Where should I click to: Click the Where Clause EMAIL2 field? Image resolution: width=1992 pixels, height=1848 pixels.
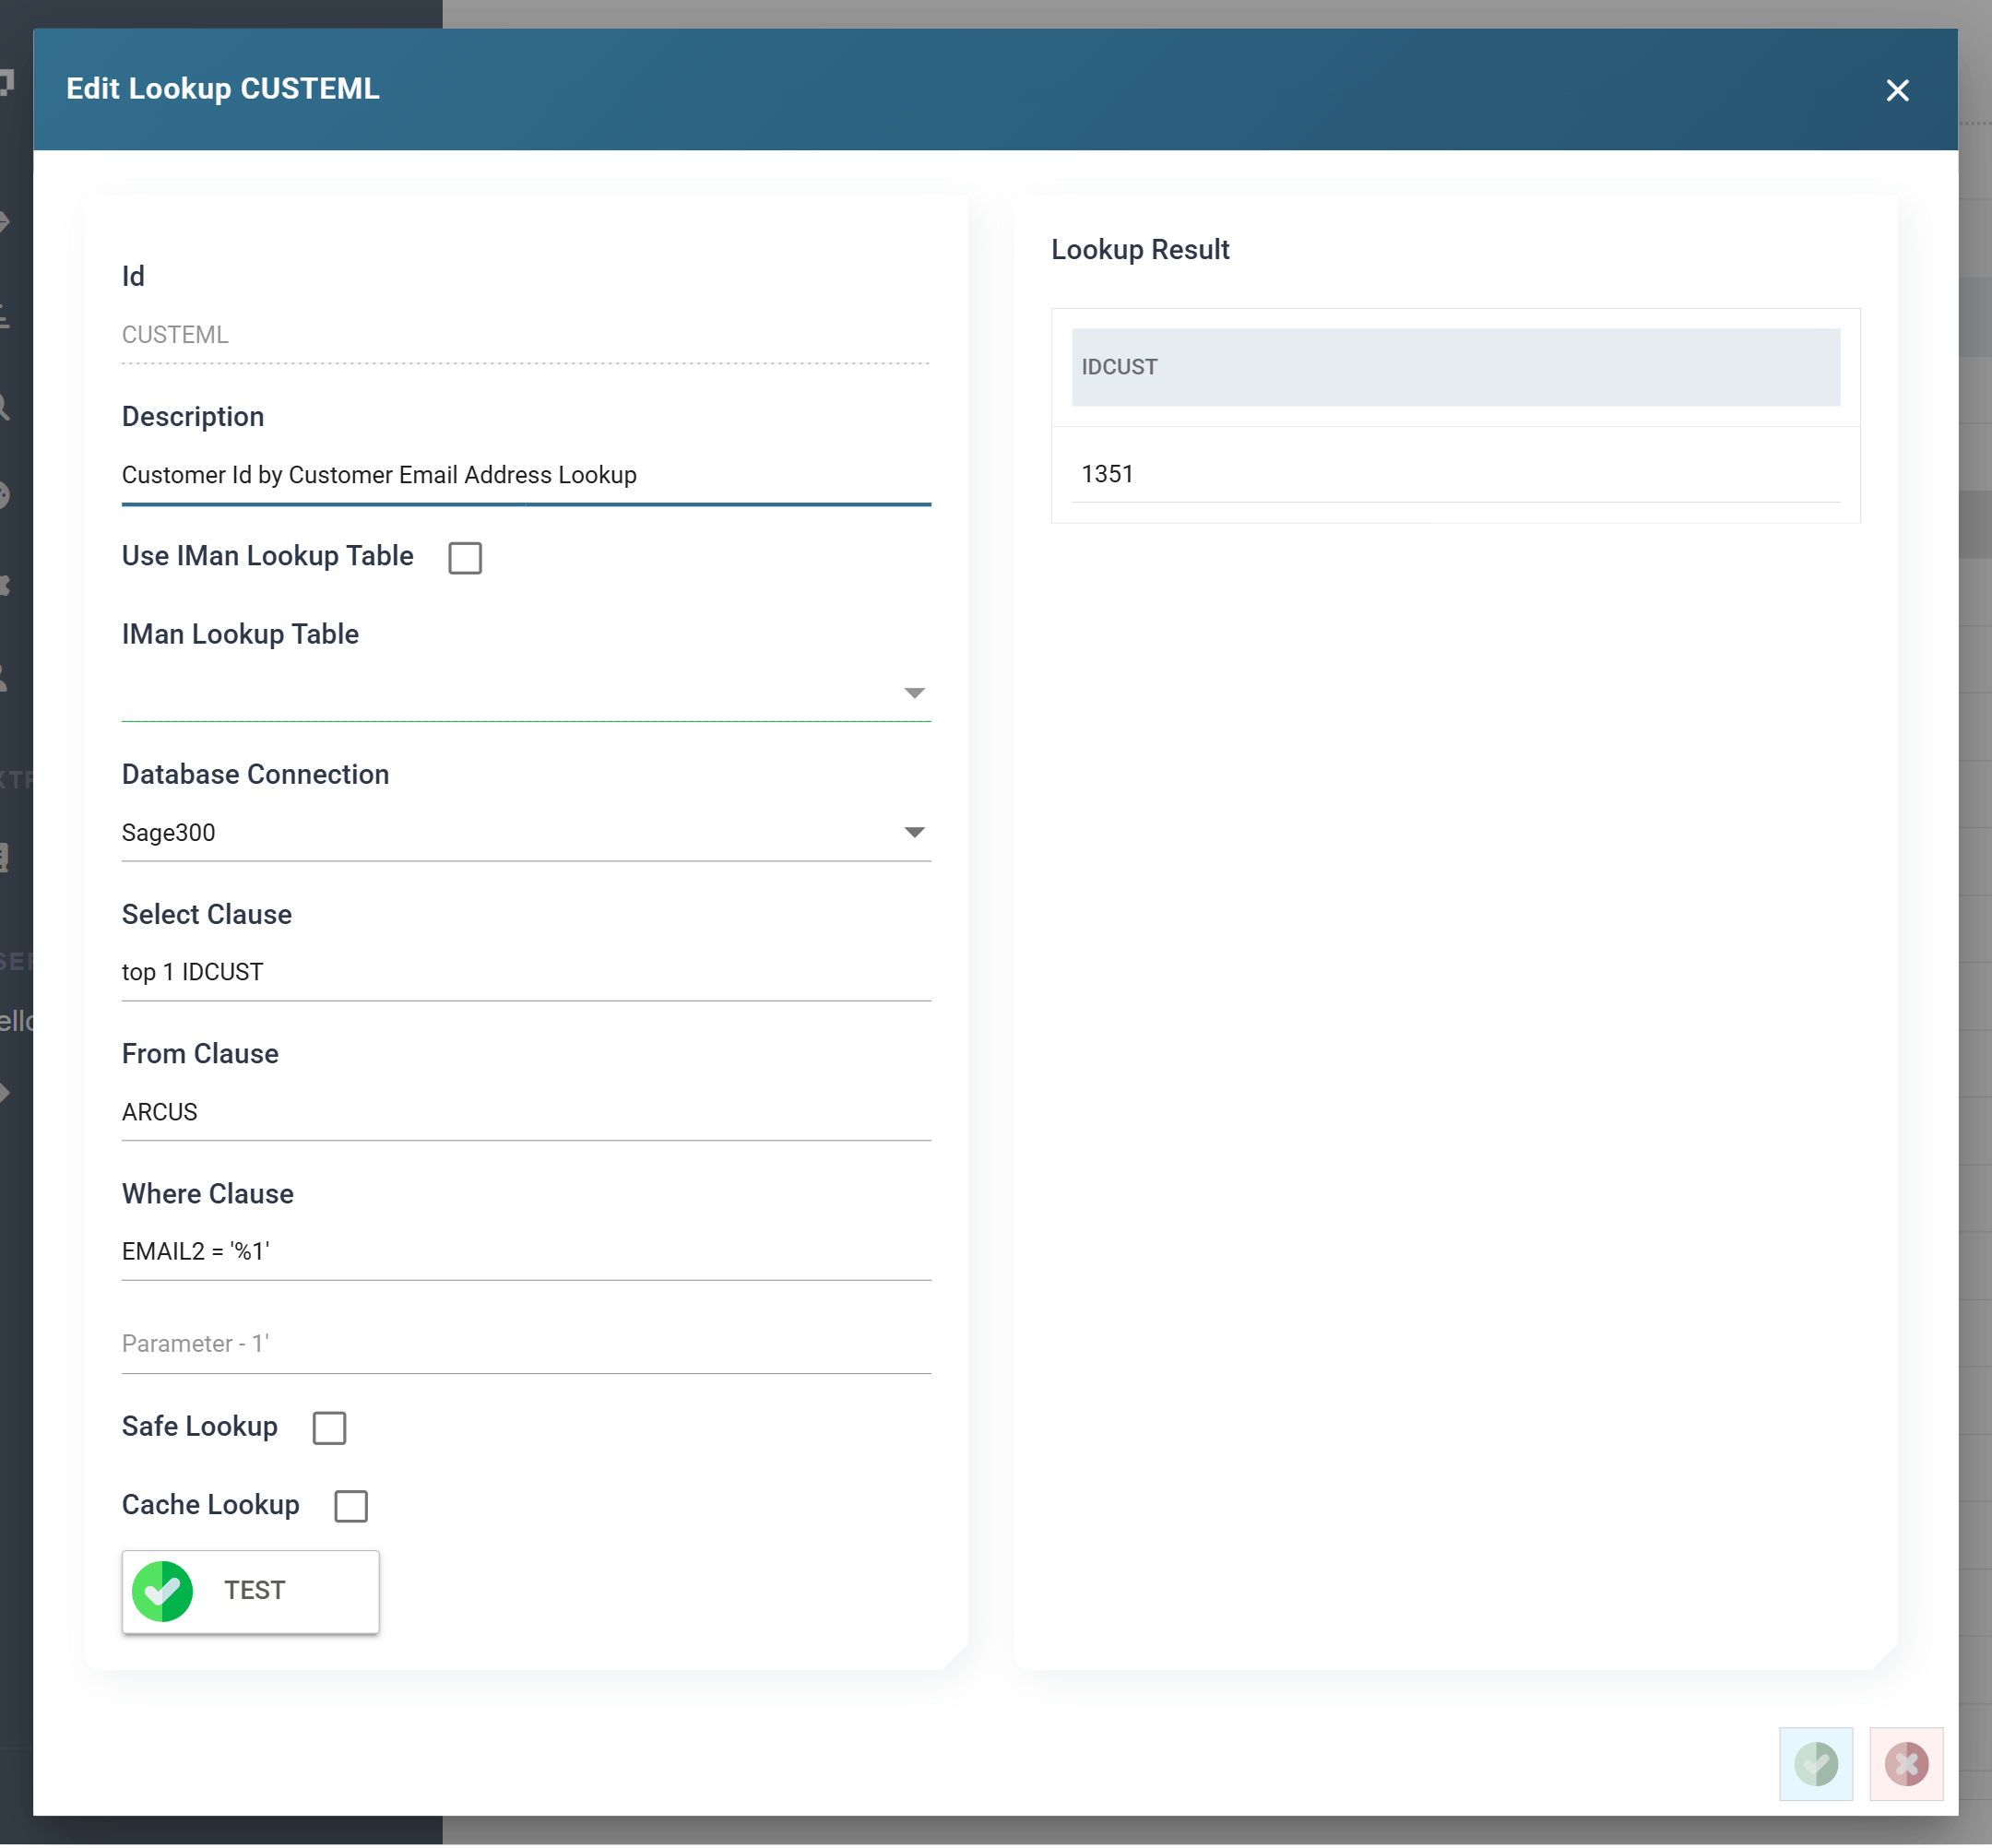[526, 1251]
